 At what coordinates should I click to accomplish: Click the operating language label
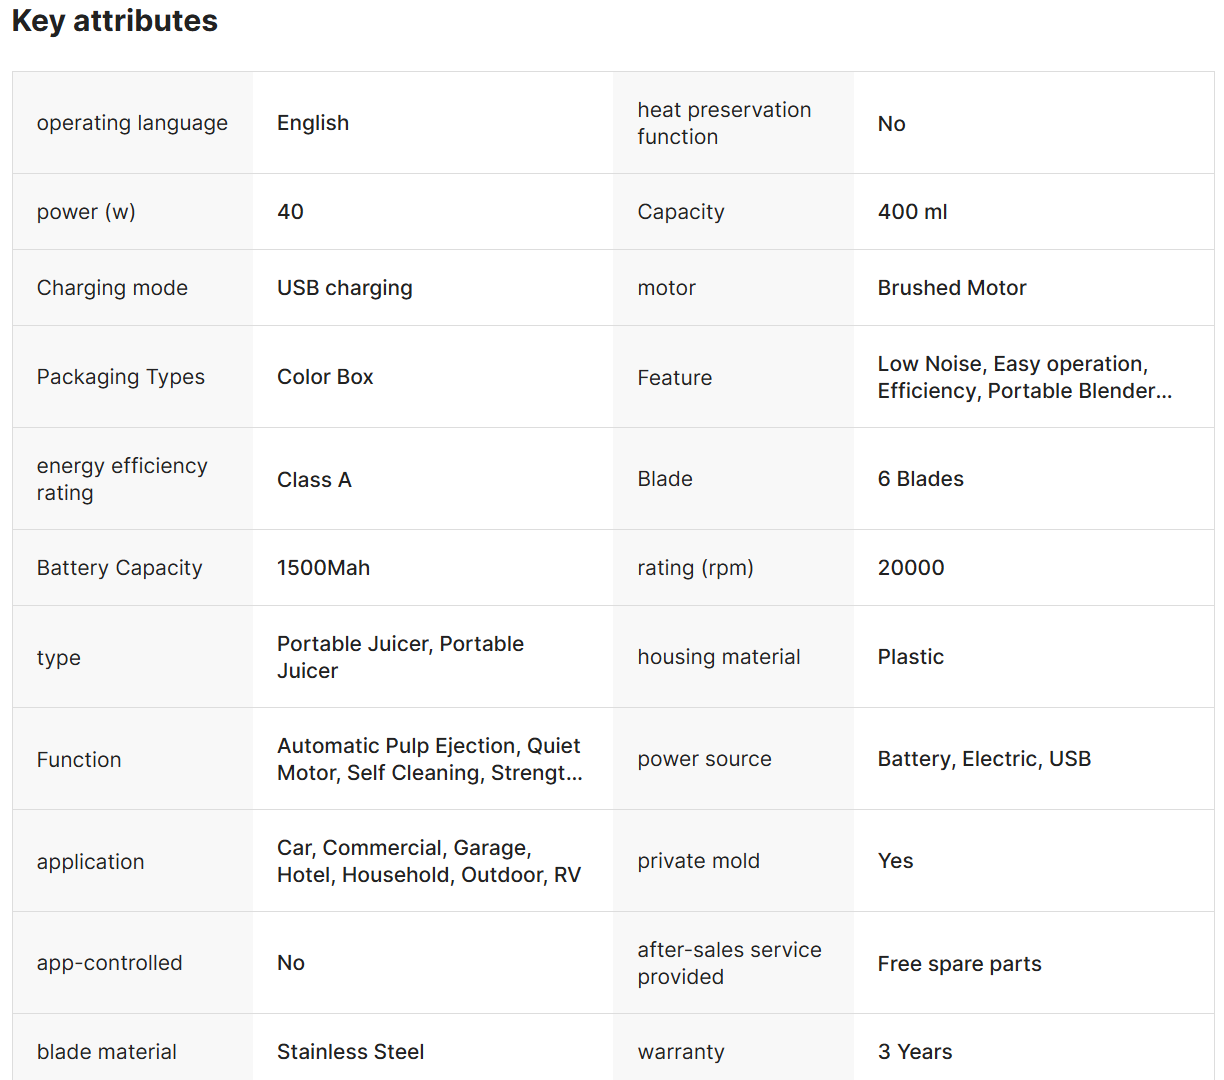(x=132, y=123)
